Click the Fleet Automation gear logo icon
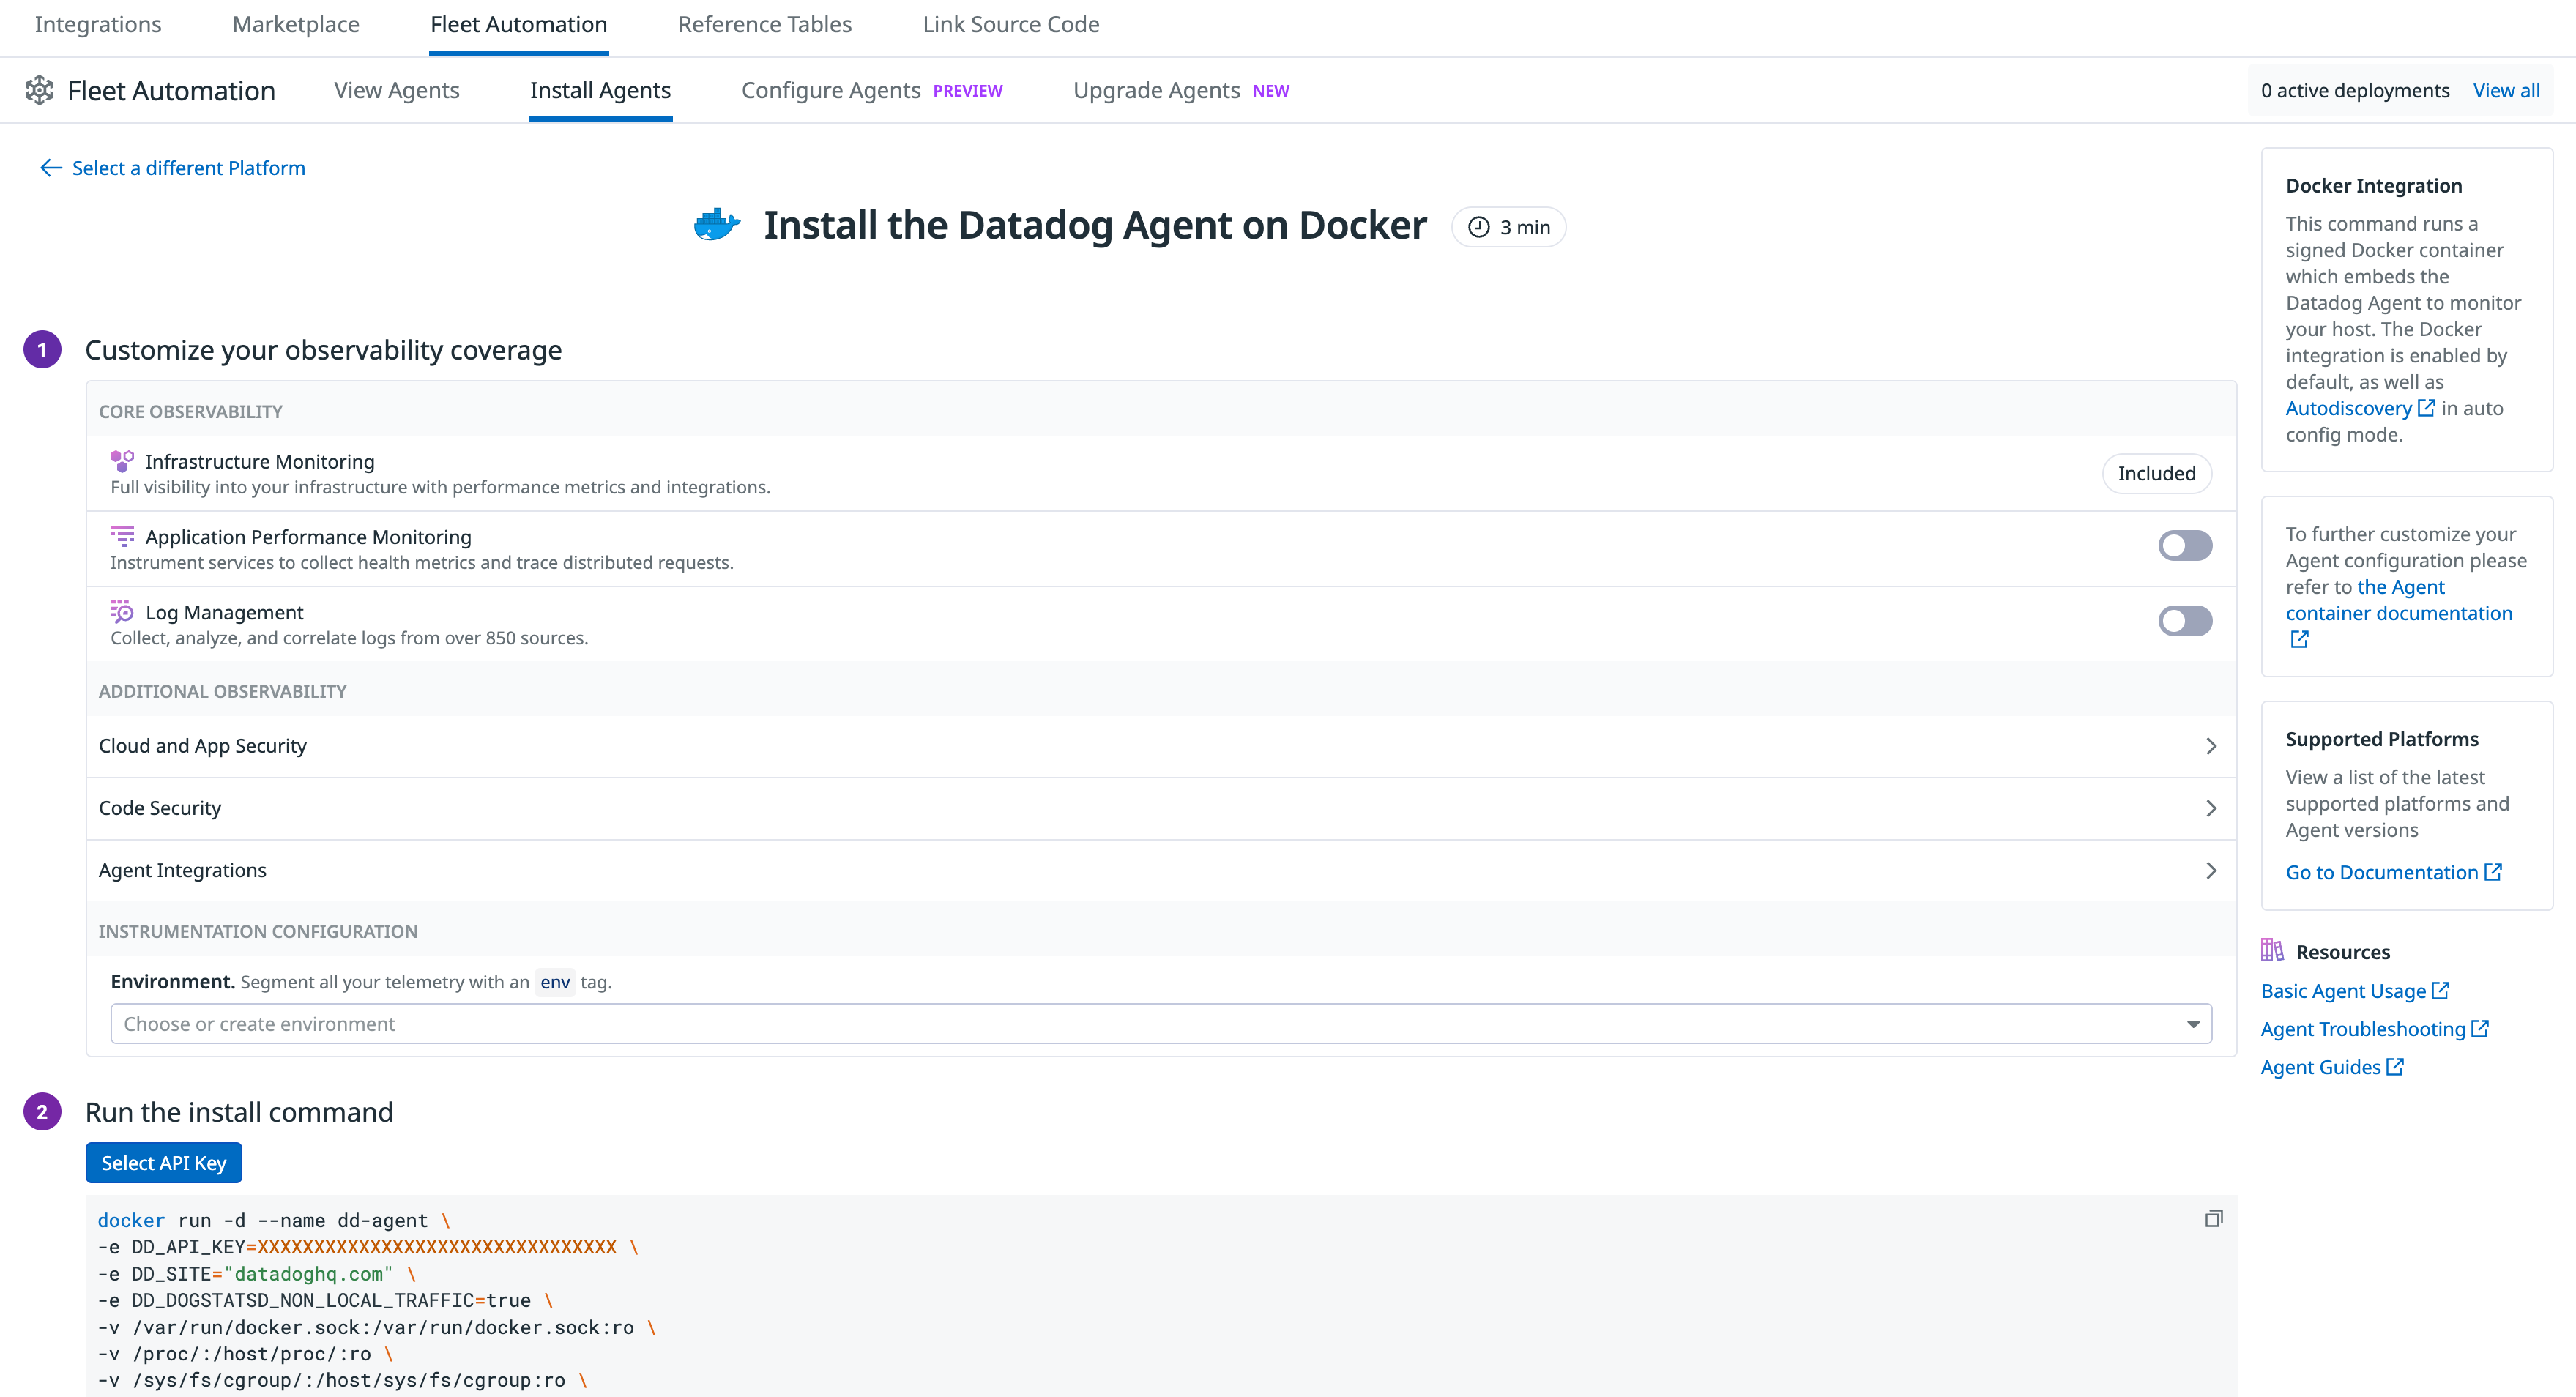Image resolution: width=2576 pixels, height=1397 pixels. 39,90
